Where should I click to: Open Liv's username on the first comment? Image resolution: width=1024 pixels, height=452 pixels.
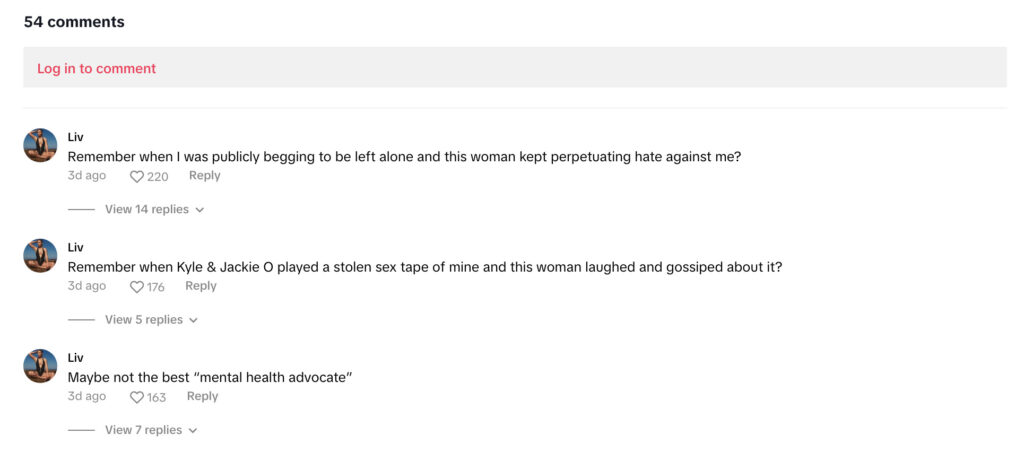76,137
